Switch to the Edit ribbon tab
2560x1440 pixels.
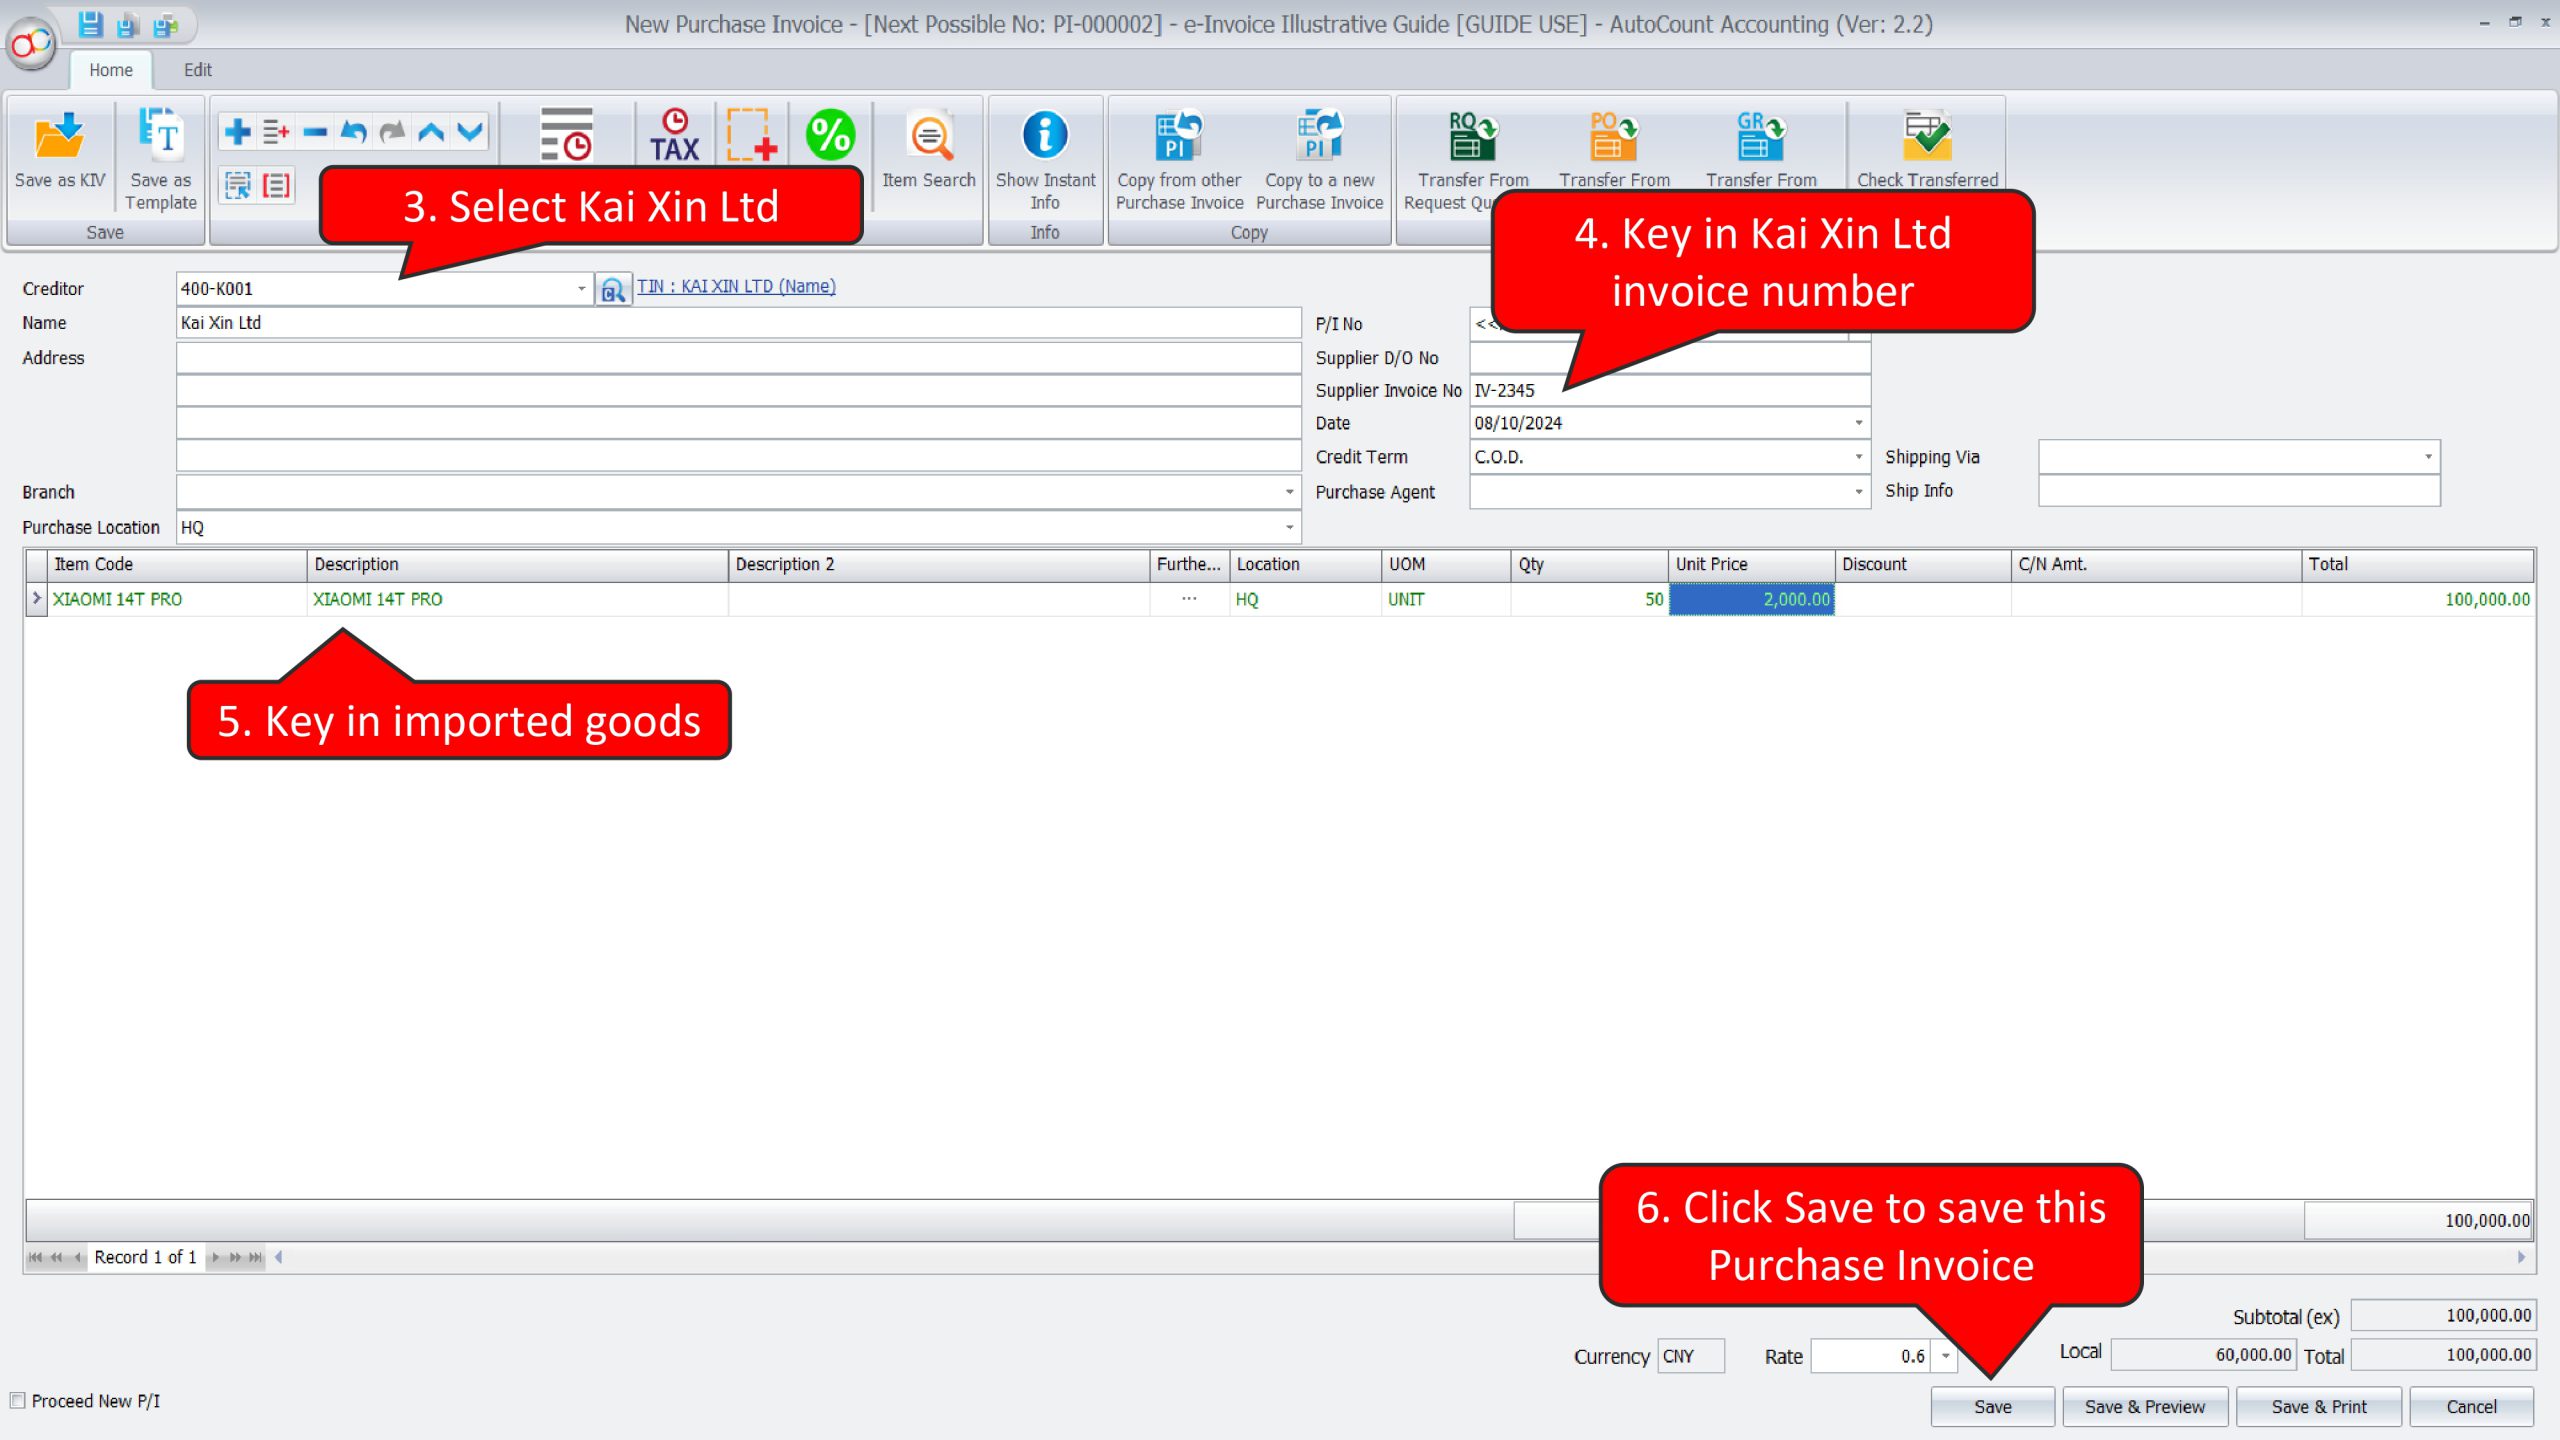tap(198, 70)
